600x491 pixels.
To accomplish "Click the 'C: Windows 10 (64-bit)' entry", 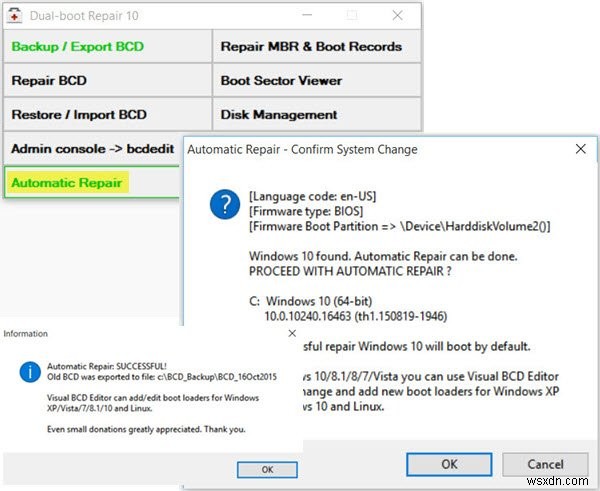I will click(x=311, y=301).
